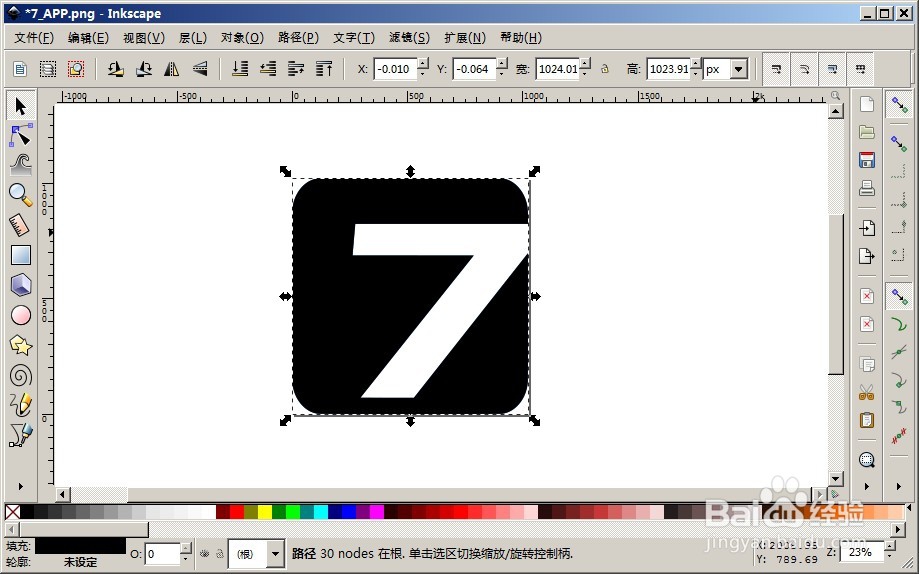Screen dimensions: 919x574
Task: Select the Selector arrow tool
Action: (x=21, y=107)
